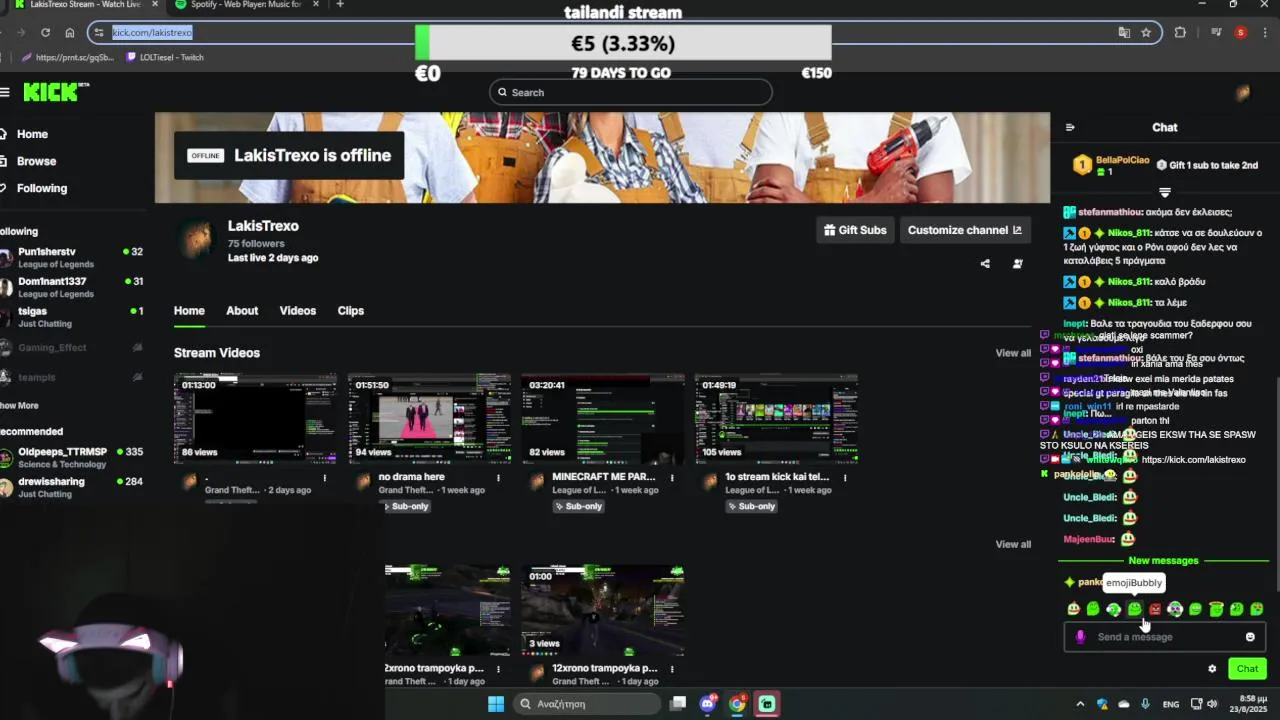Viewport: 1280px width, 720px height.
Task: Open the 'no drama here' video thumbnail
Action: pyautogui.click(x=429, y=419)
